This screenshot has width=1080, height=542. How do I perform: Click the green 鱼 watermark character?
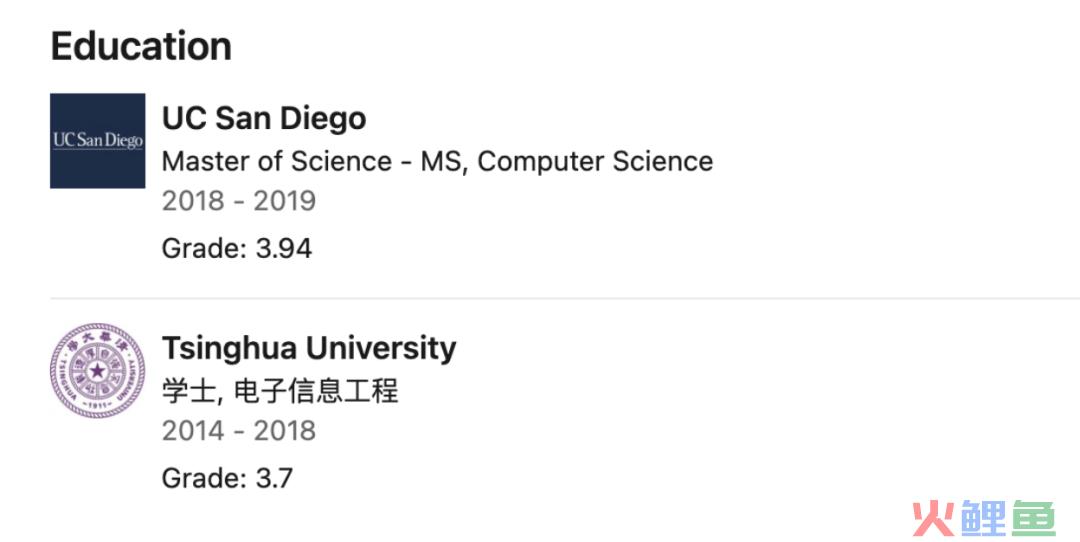1033,518
